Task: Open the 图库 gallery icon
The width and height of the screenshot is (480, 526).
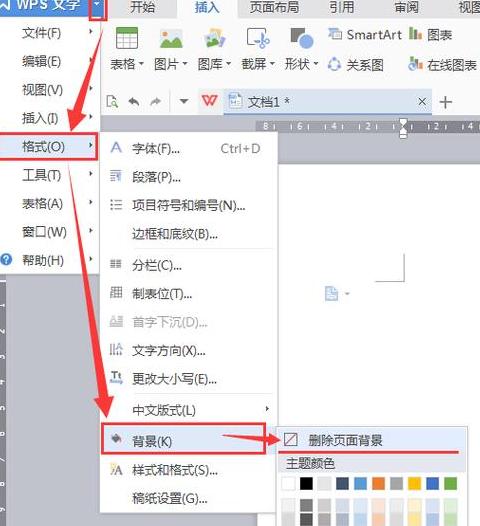Action: [214, 38]
